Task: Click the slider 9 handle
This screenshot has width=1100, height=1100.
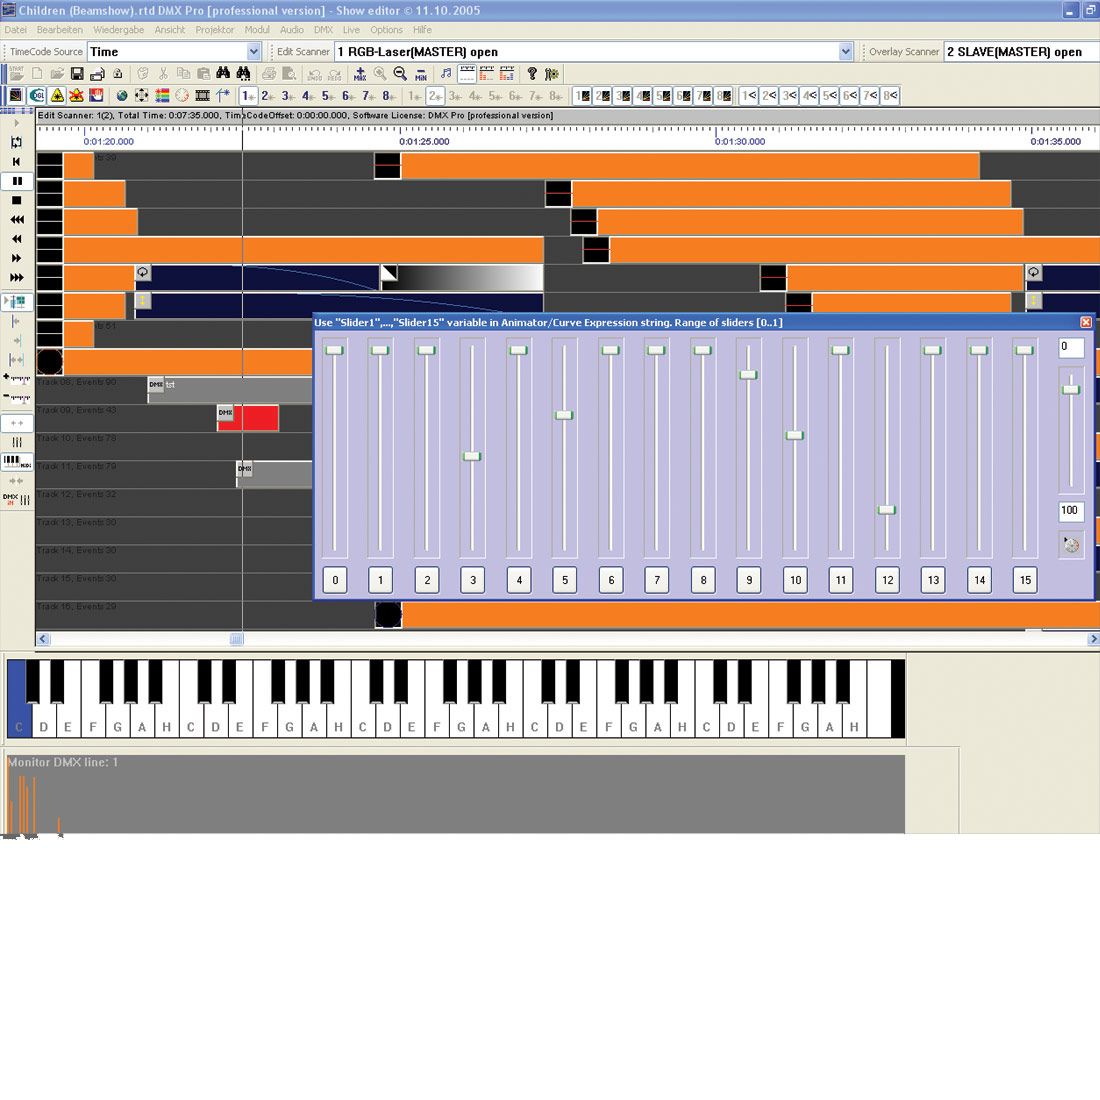Action: coord(748,375)
